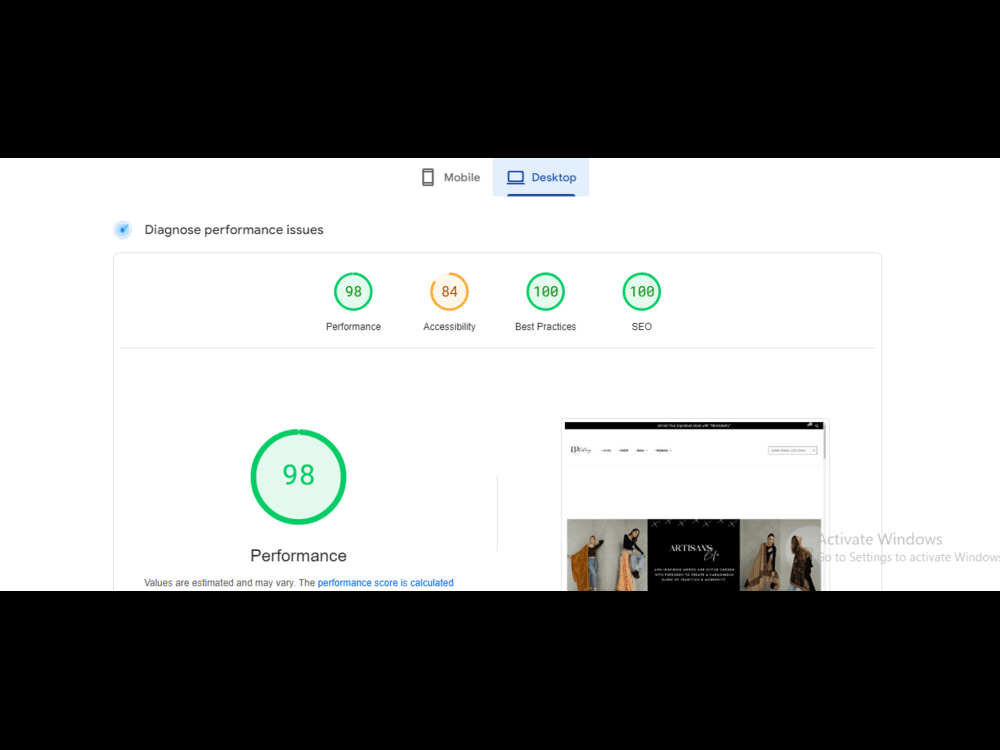This screenshot has height=750, width=1000.
Task: Switch to the Mobile tab
Action: point(450,177)
